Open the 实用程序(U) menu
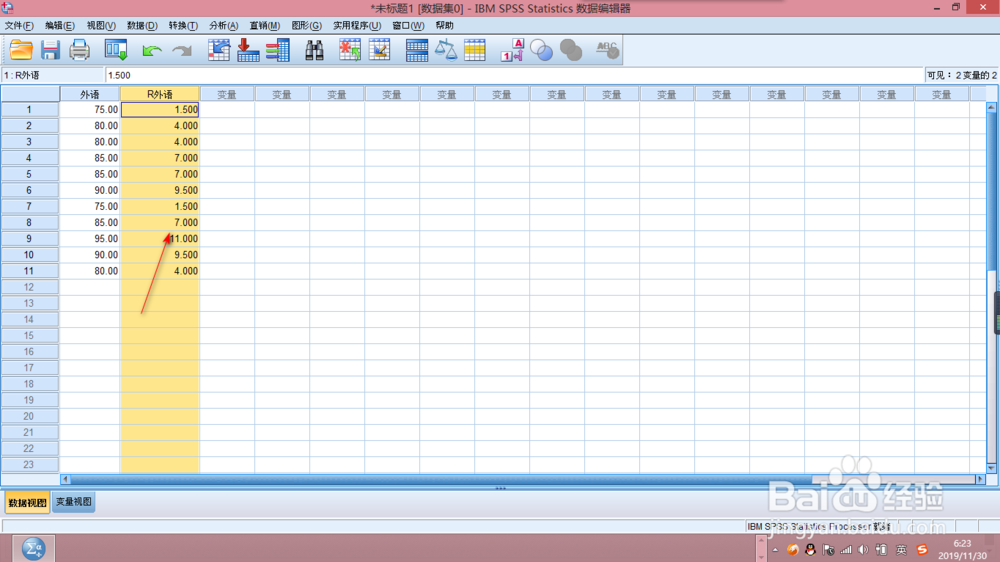The image size is (1000, 562). click(357, 26)
